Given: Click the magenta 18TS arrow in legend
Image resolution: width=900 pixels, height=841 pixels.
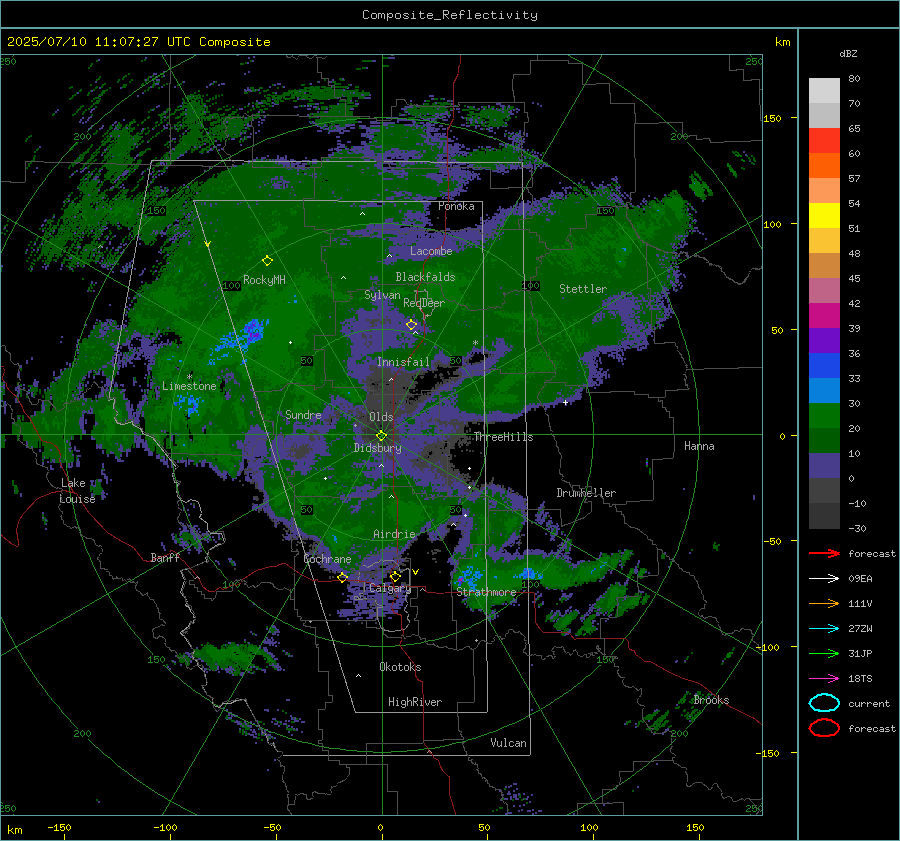Looking at the screenshot, I should [x=824, y=678].
